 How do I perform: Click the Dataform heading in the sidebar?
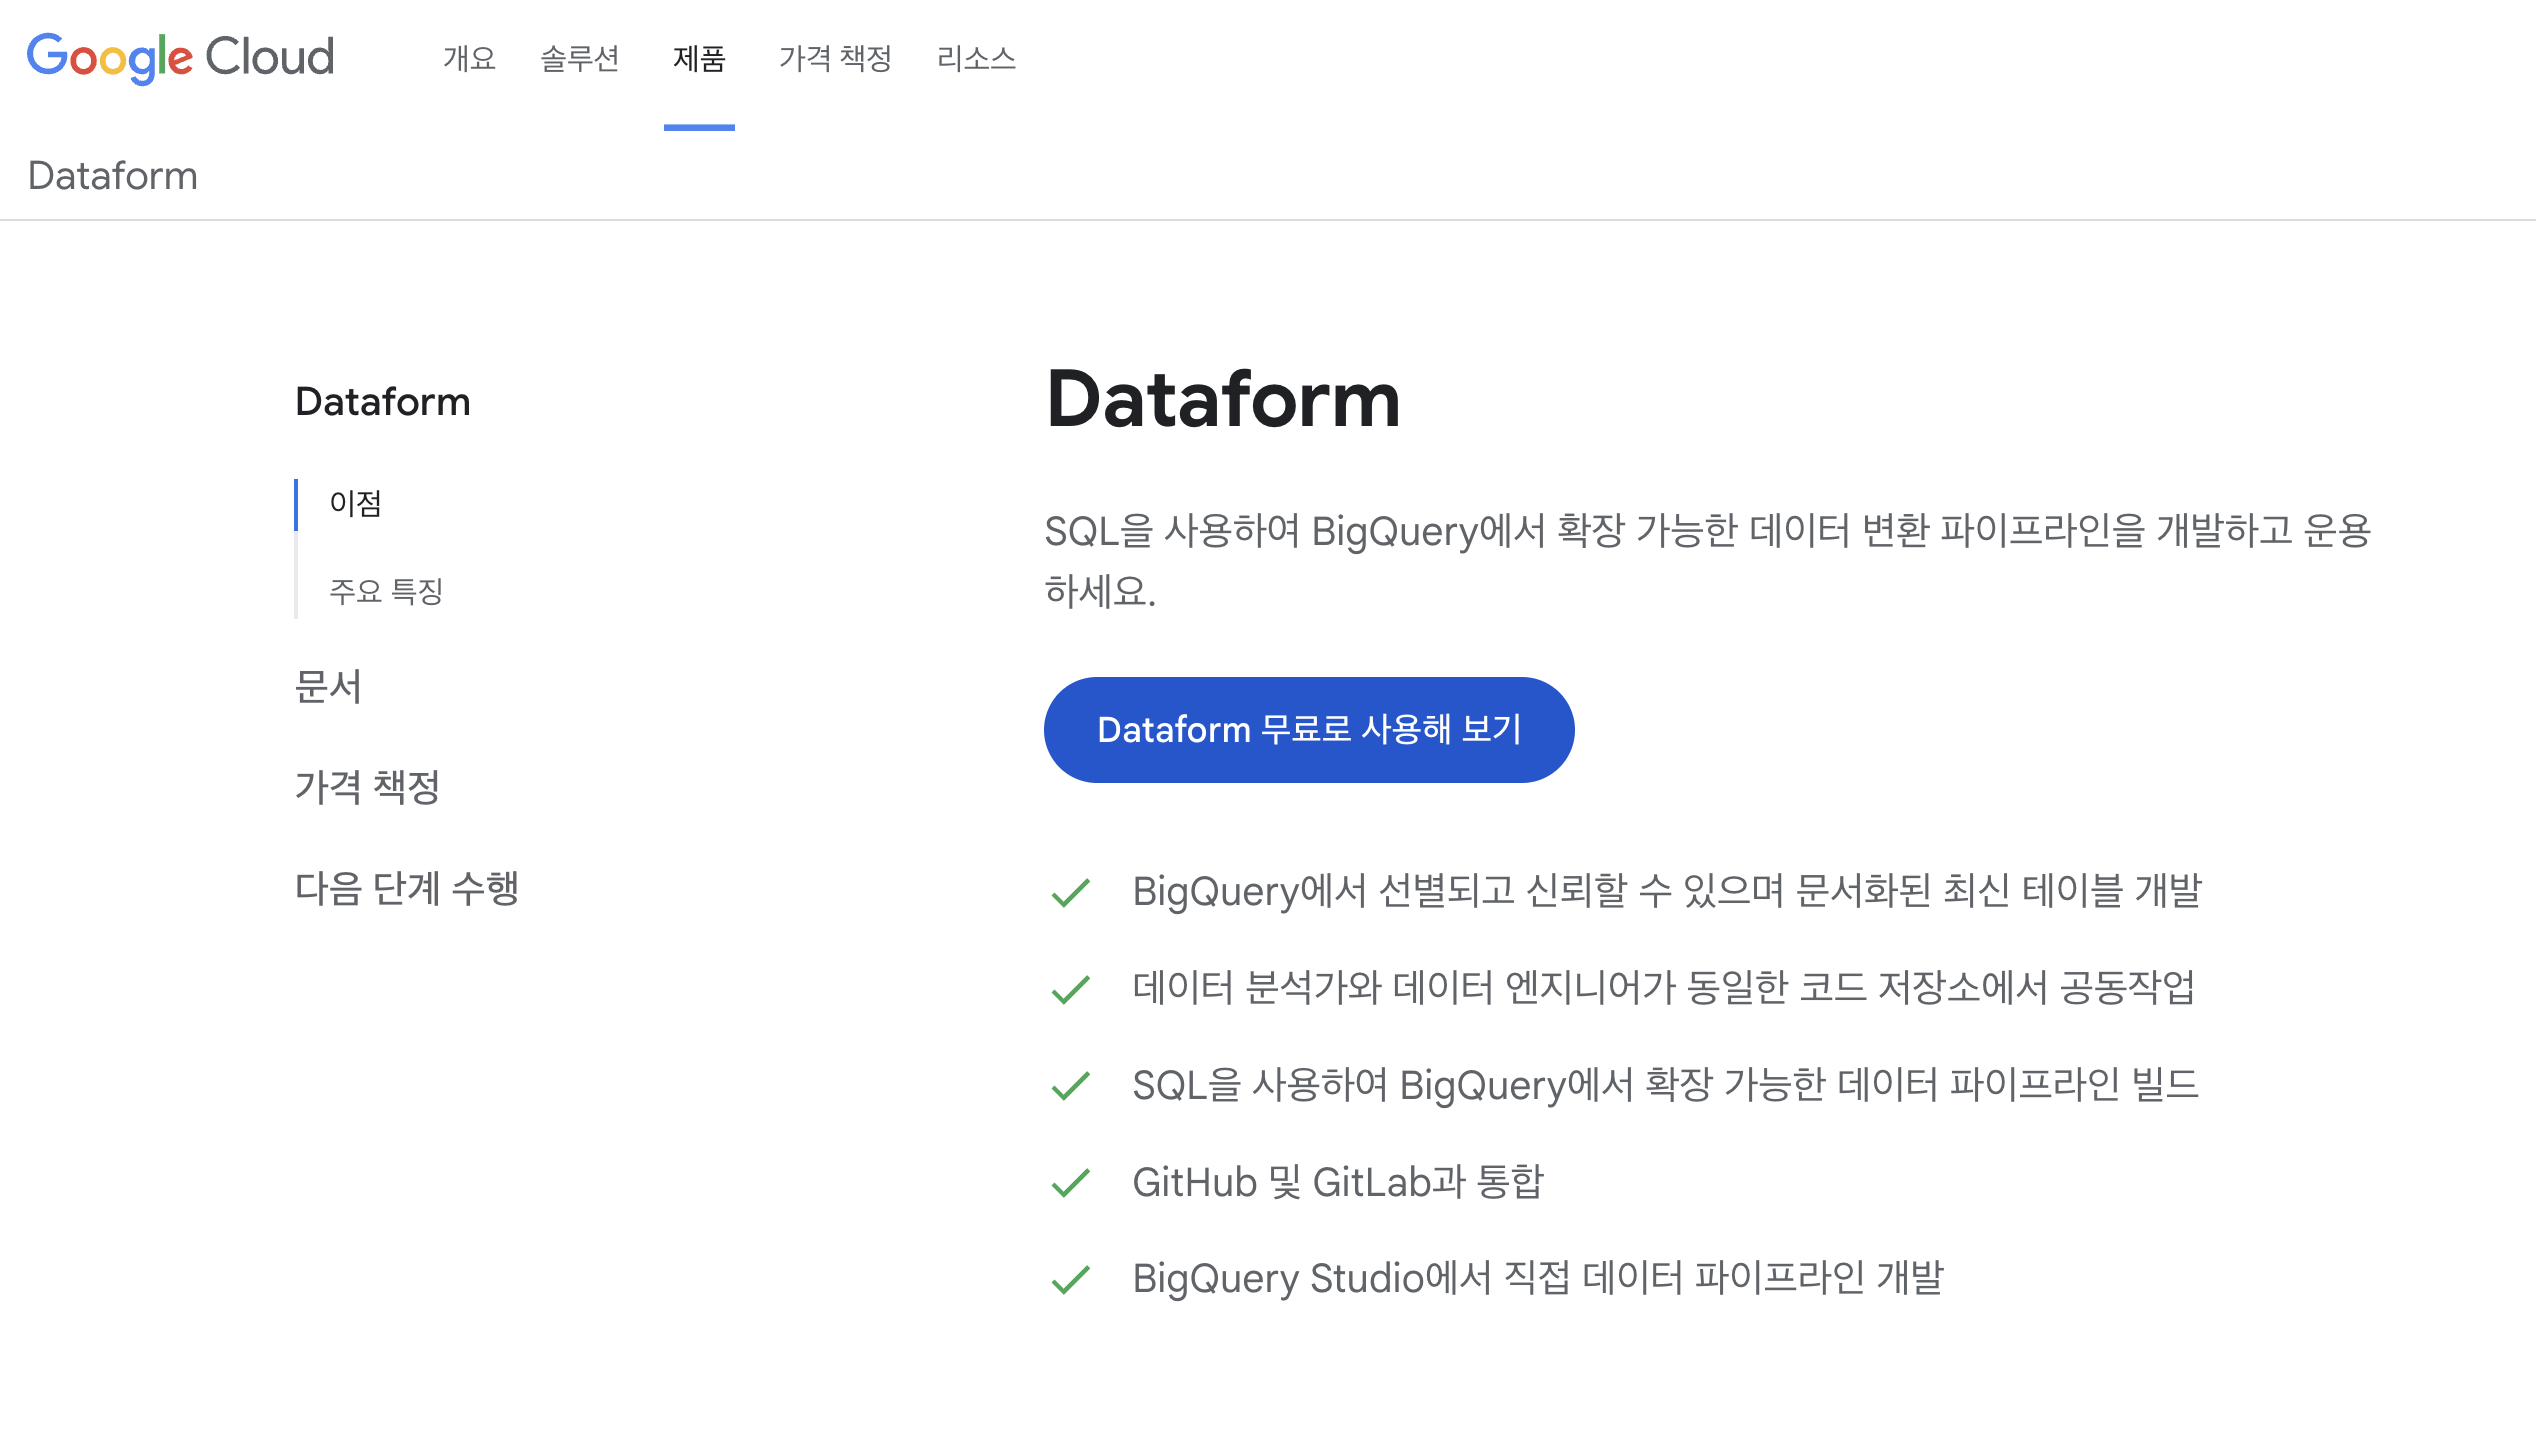tap(383, 402)
